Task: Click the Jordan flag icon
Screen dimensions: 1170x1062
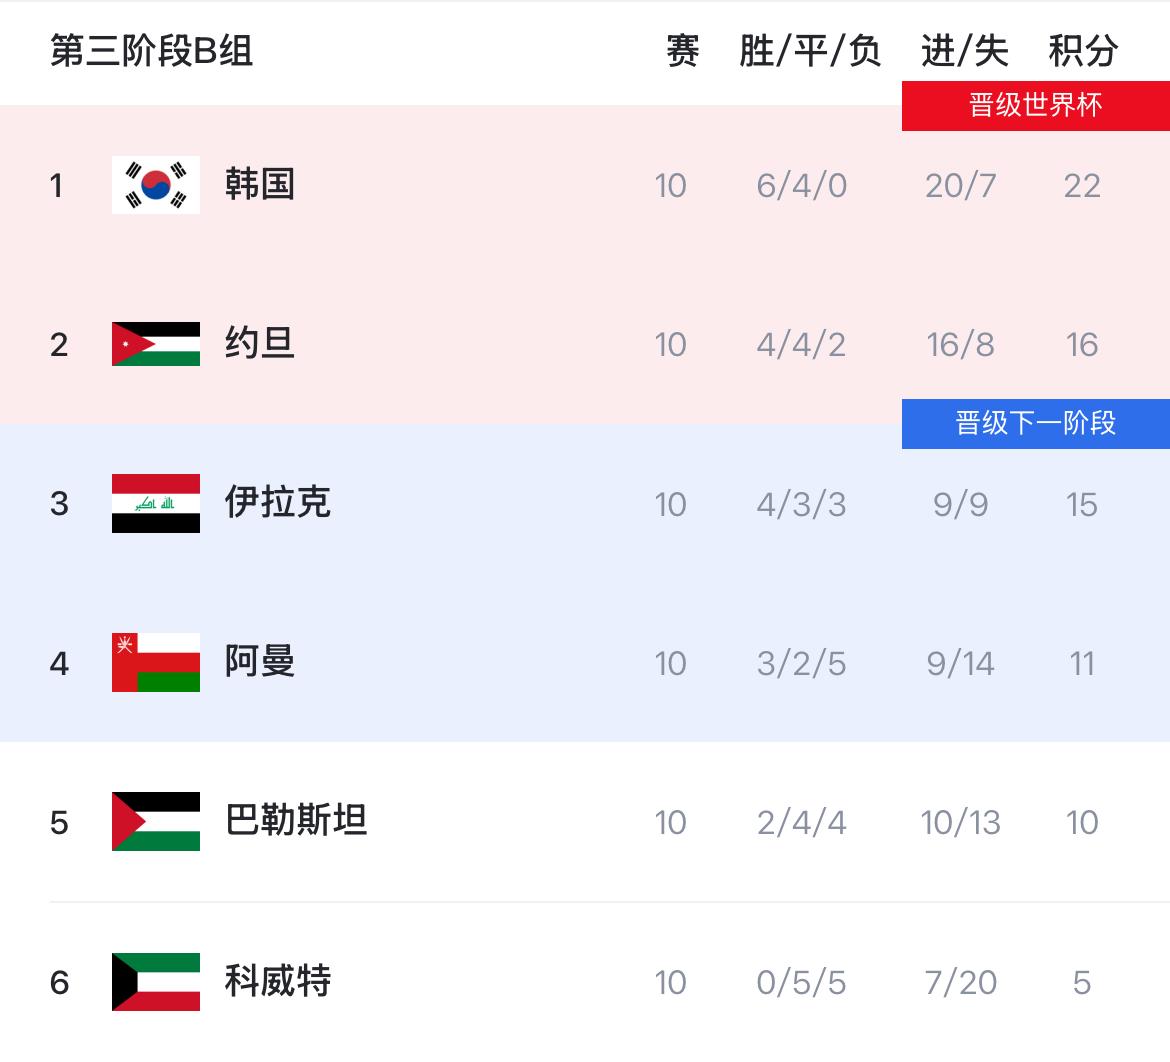Action: pyautogui.click(x=156, y=344)
